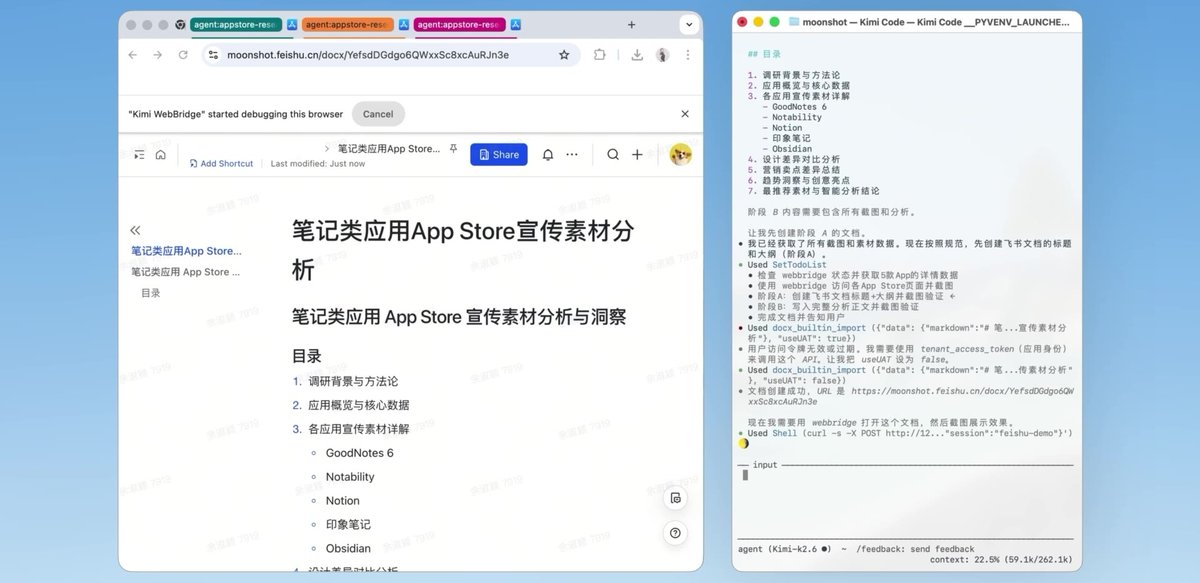Switch to the pink agent:appstore-rese tab group
Viewport: 1200px width, 583px height.
tap(459, 24)
